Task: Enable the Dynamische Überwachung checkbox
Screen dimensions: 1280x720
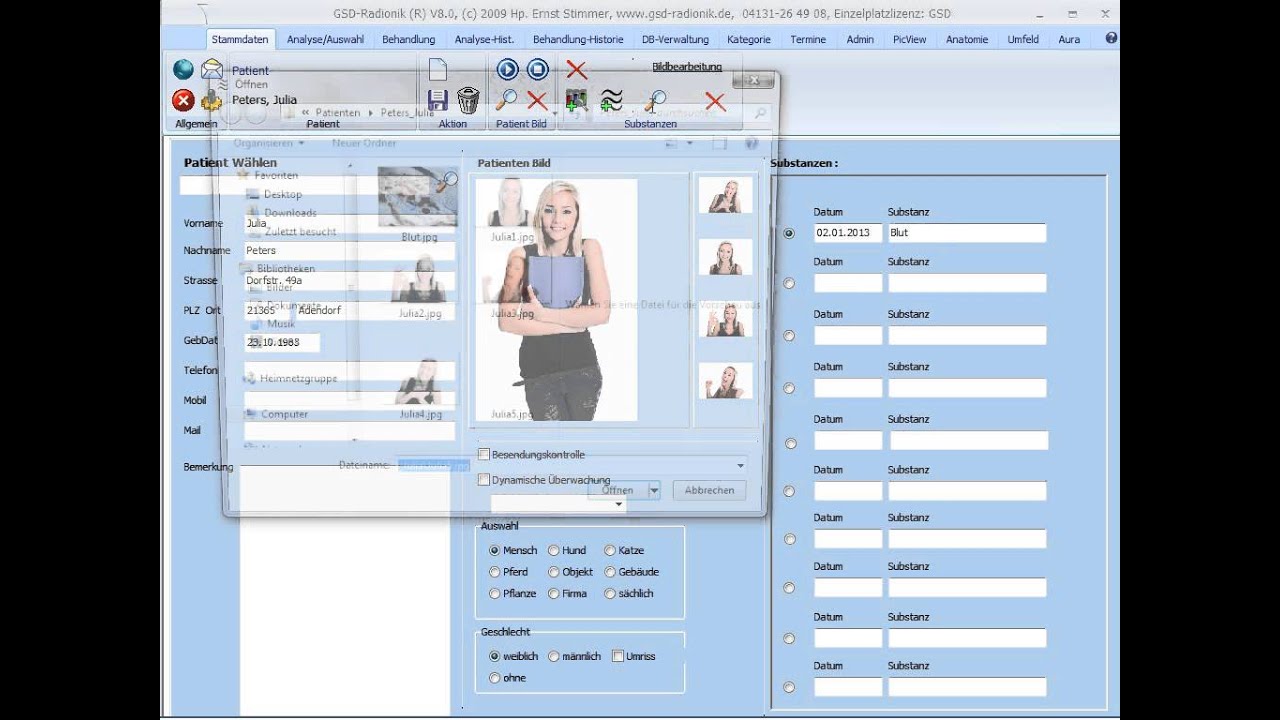Action: click(x=484, y=480)
